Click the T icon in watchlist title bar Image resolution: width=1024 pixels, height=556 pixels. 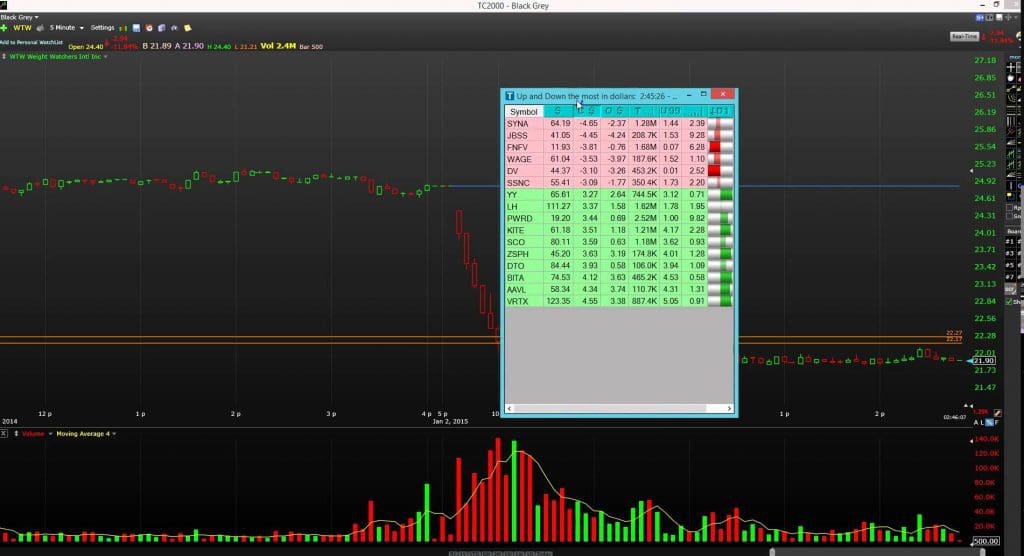click(x=510, y=96)
